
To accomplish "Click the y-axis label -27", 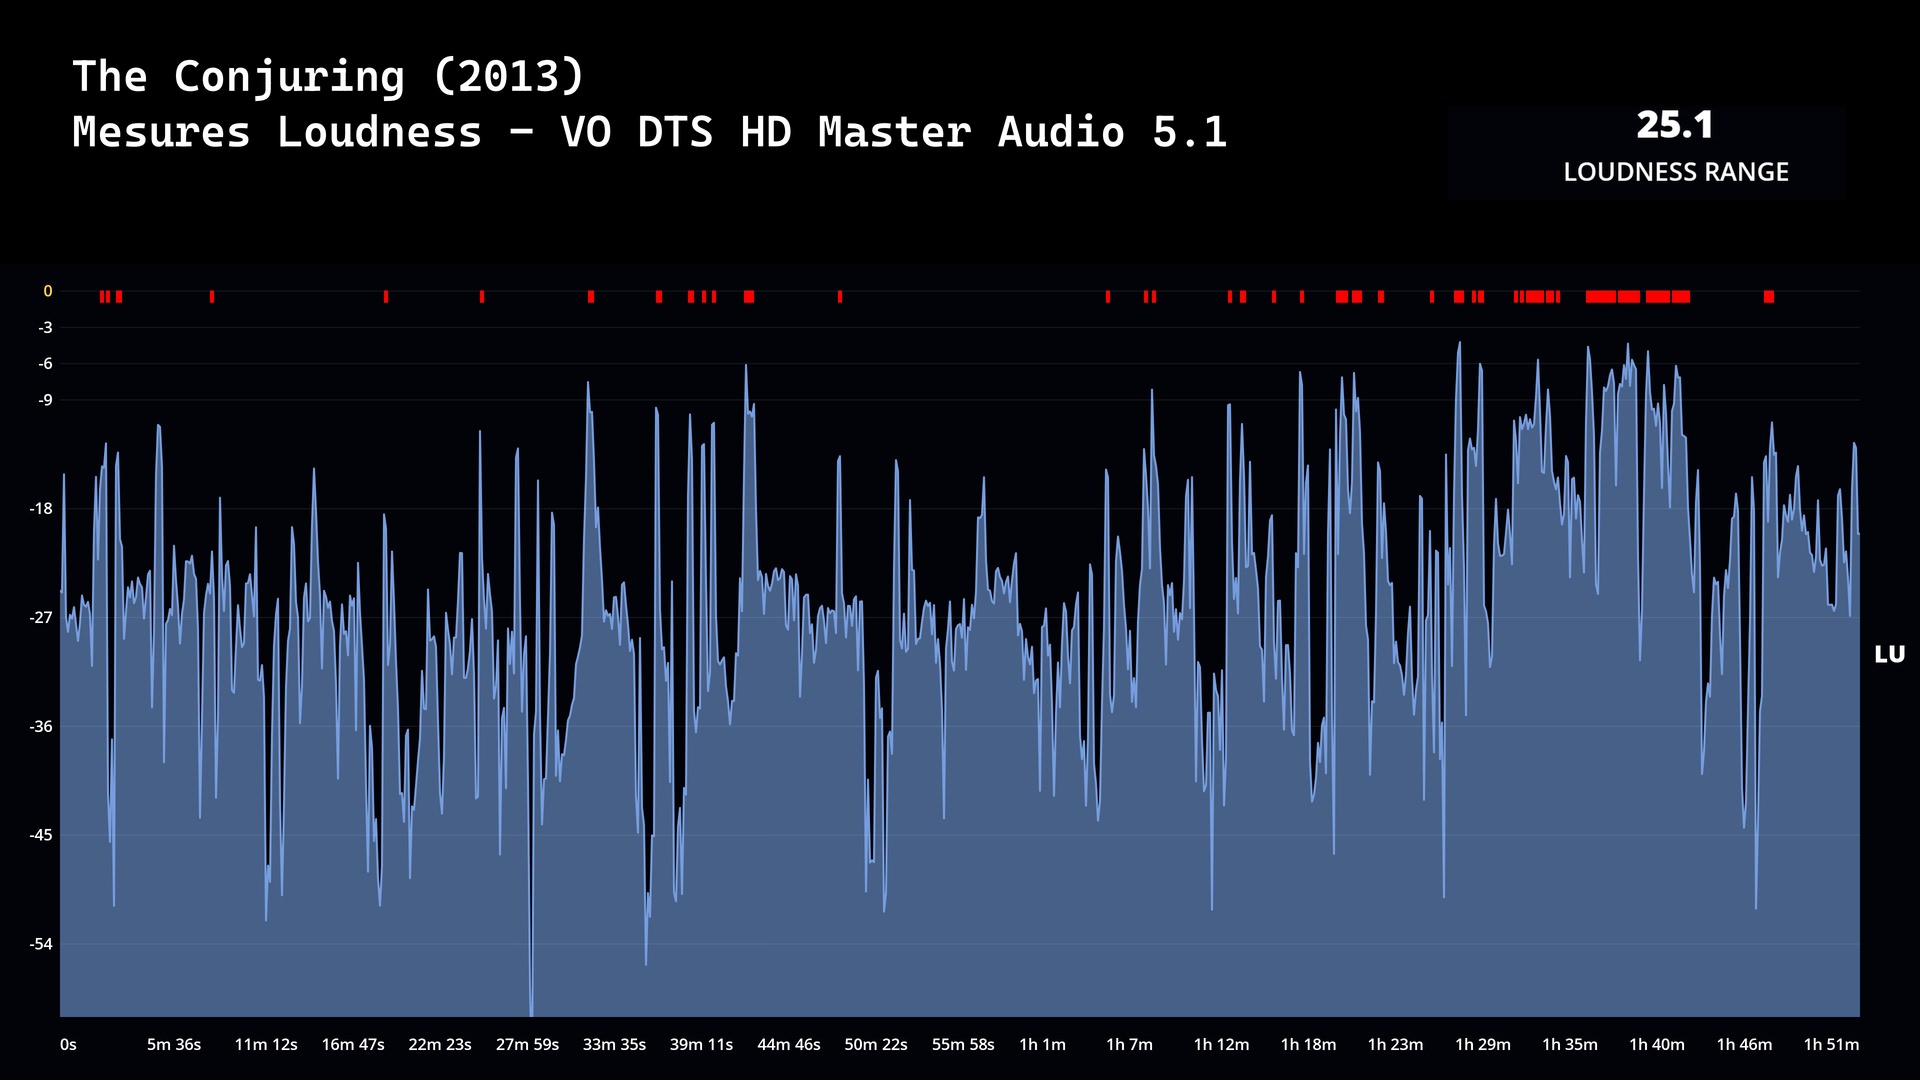I will tap(41, 617).
